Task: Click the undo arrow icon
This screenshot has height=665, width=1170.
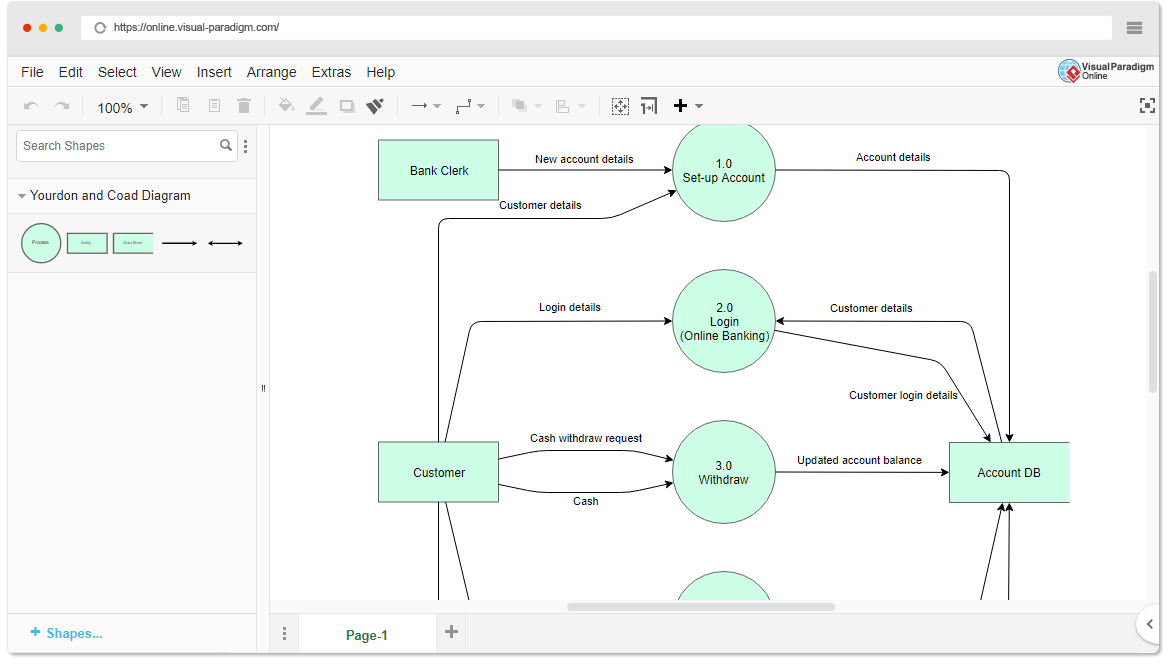Action: point(31,105)
